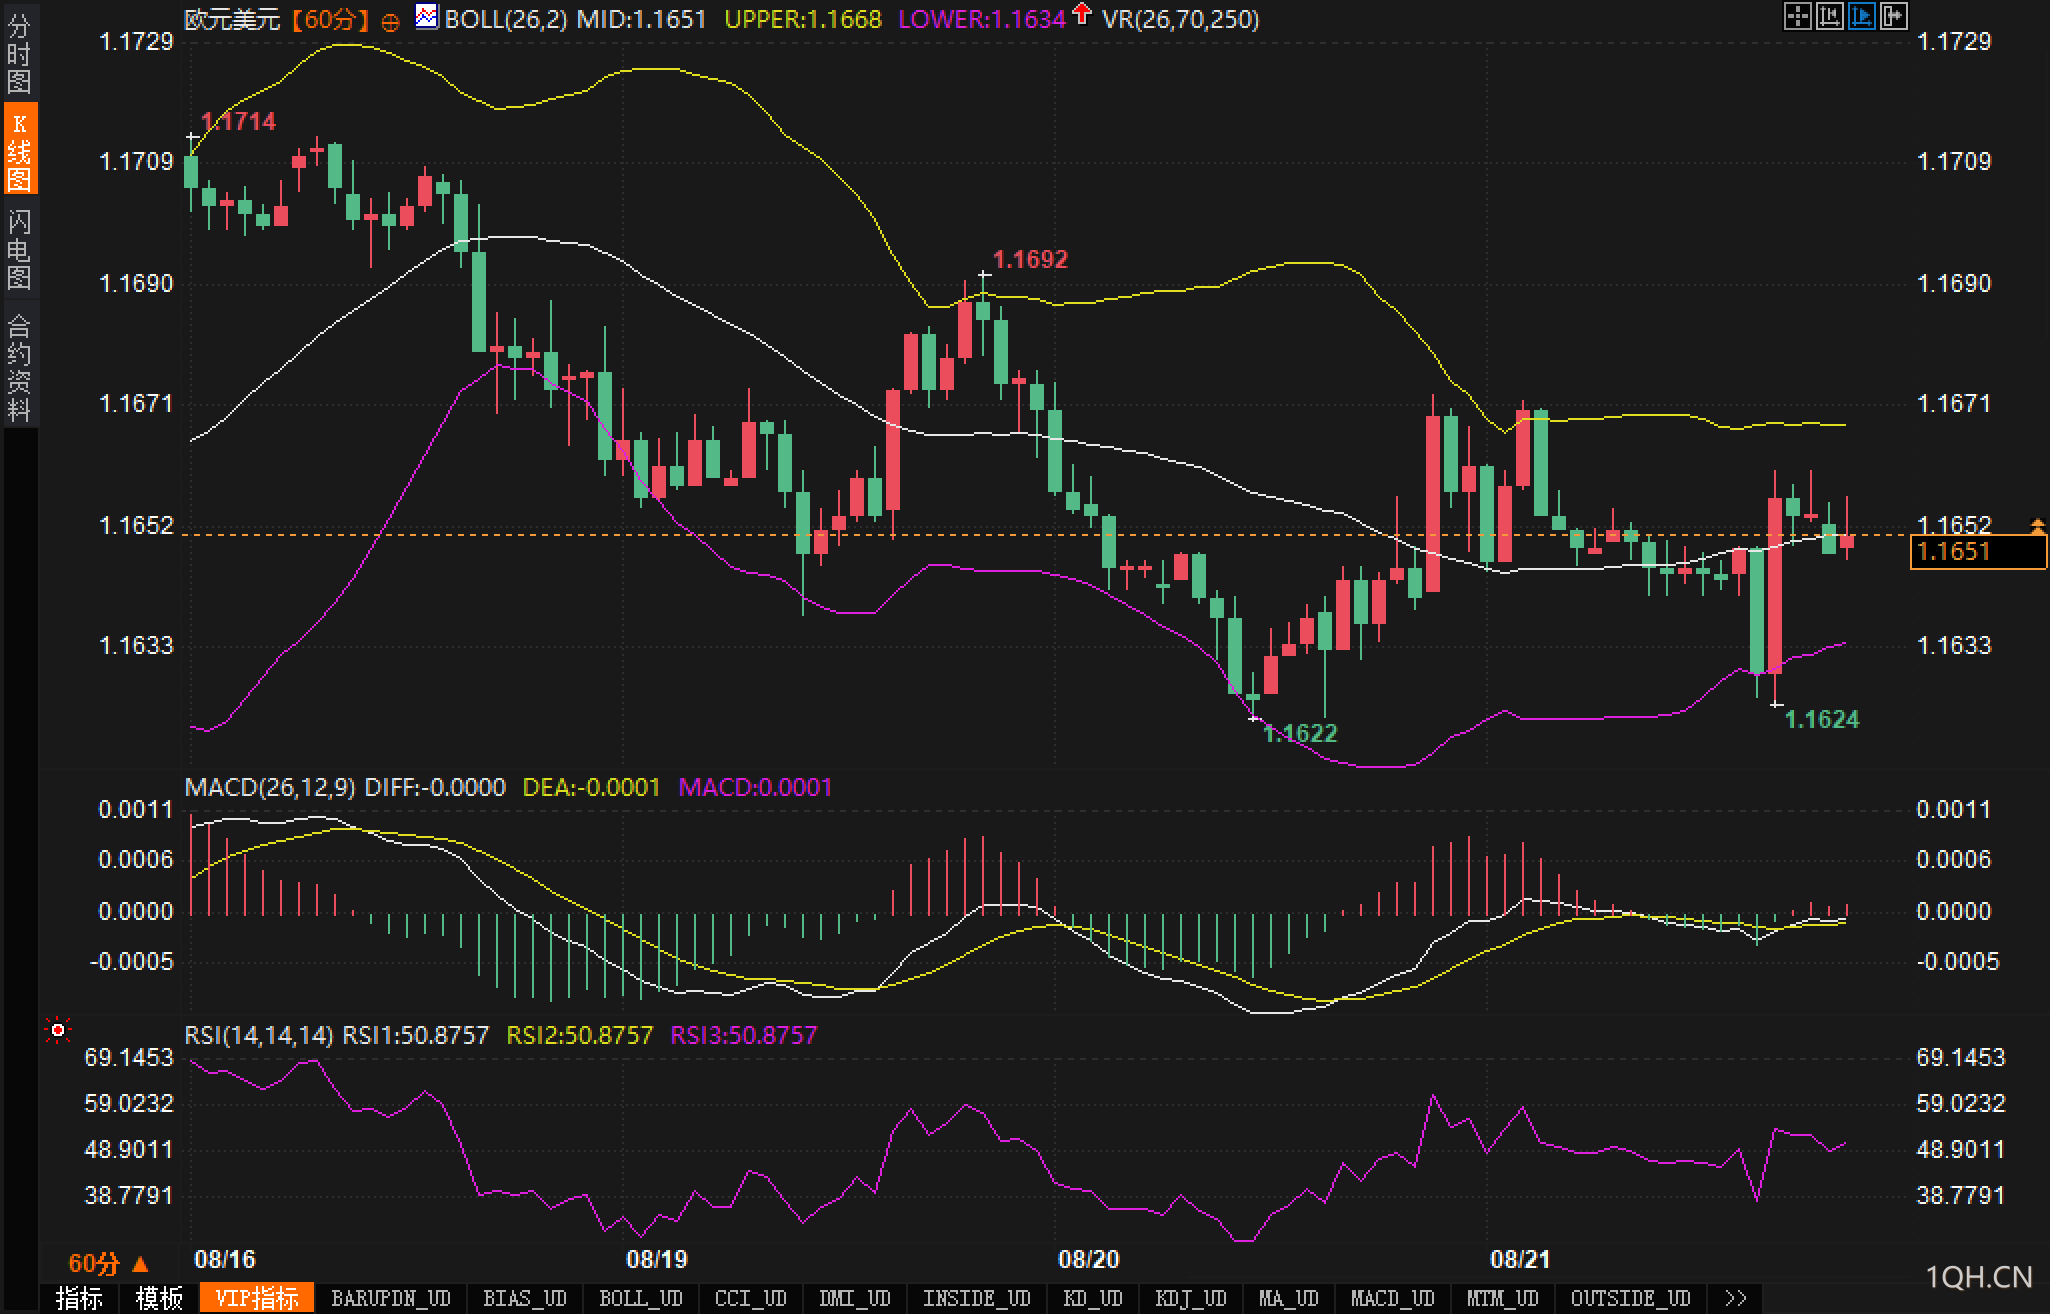Image resolution: width=2050 pixels, height=1314 pixels.
Task: Click the second chart-axis icon at top right
Action: (1829, 16)
